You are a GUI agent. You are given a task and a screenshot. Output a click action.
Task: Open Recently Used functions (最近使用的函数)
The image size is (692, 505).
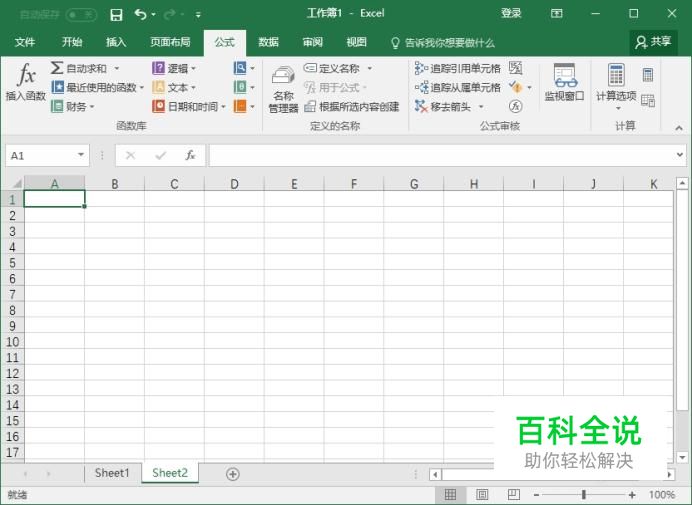click(x=98, y=87)
